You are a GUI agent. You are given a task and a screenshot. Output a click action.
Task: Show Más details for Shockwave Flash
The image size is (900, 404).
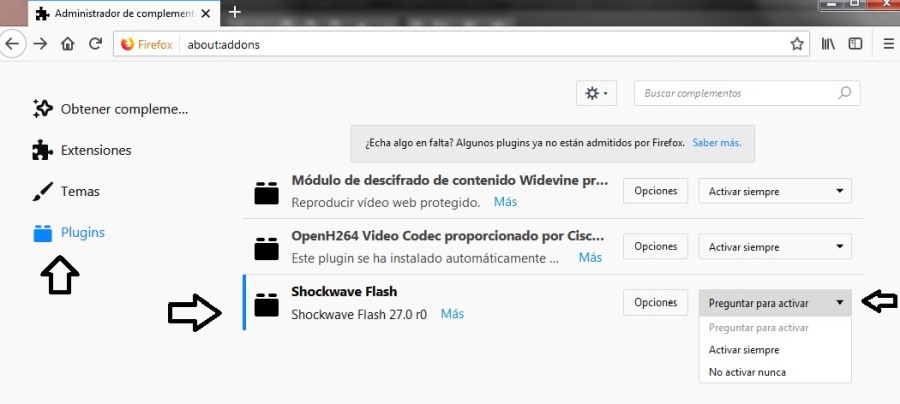pos(452,314)
